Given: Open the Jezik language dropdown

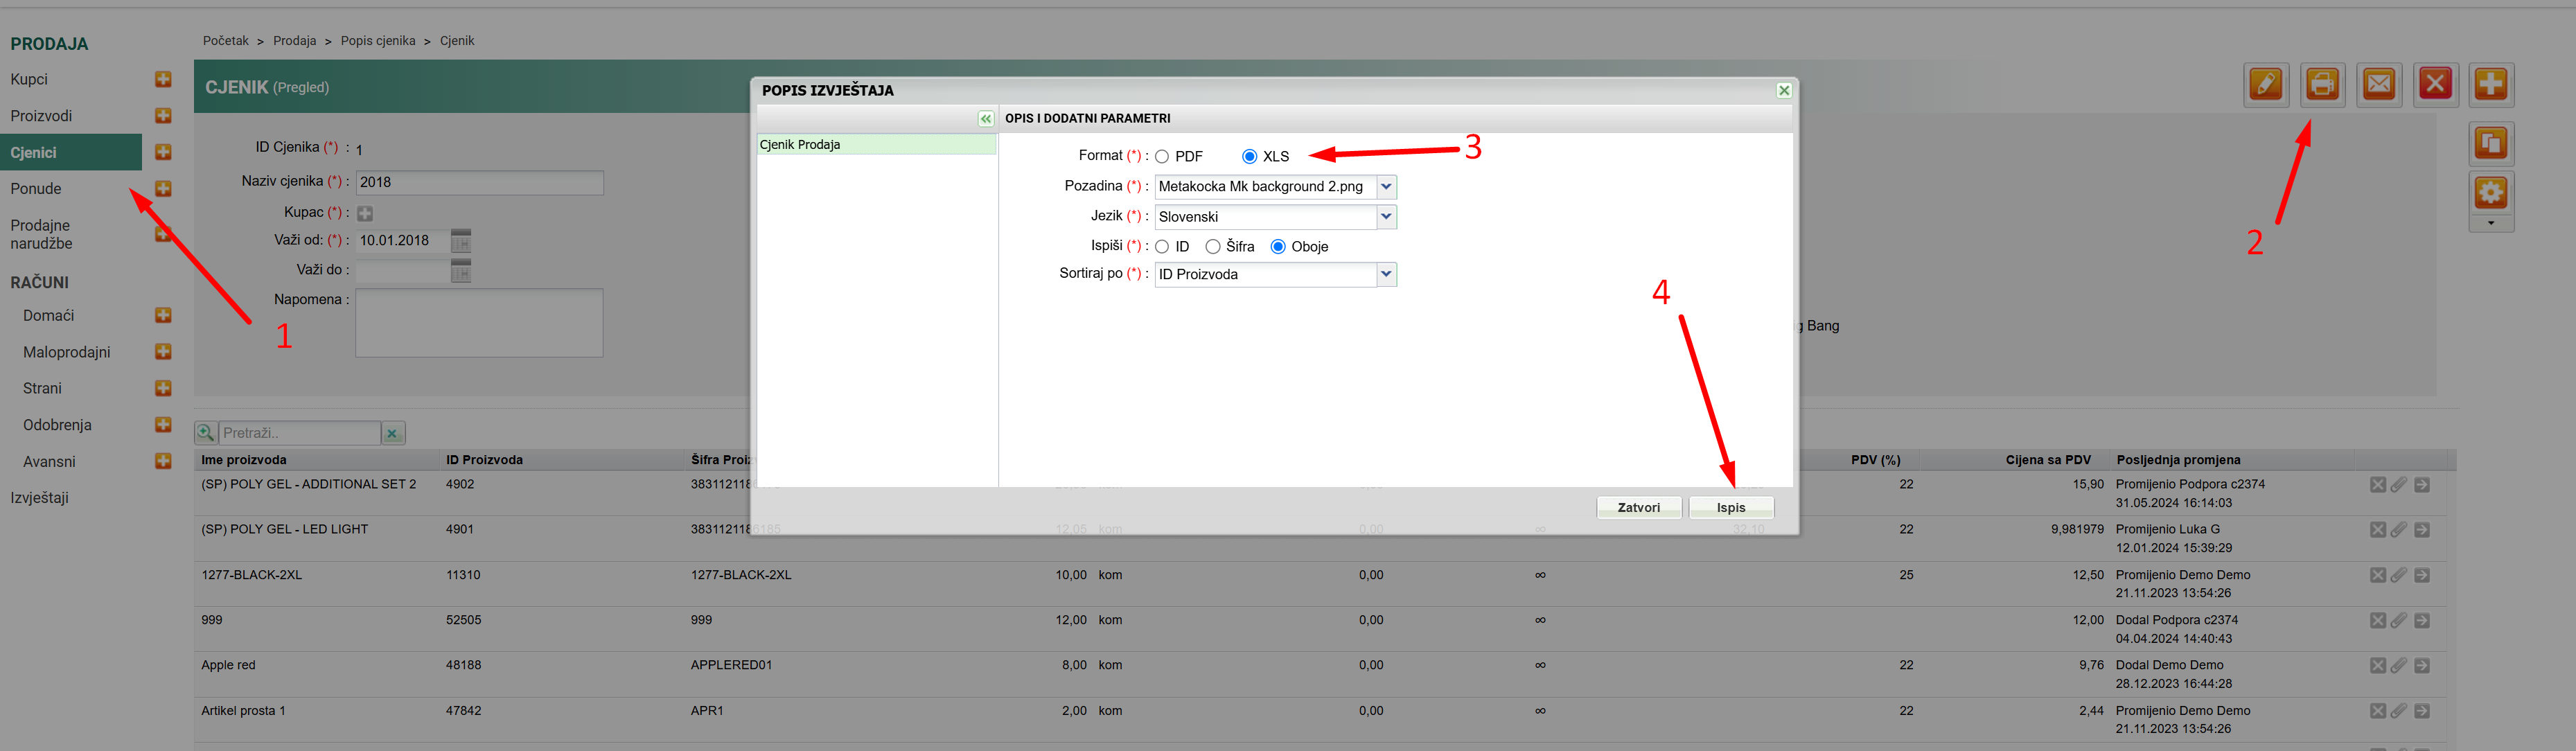Looking at the screenshot, I should [x=1385, y=217].
